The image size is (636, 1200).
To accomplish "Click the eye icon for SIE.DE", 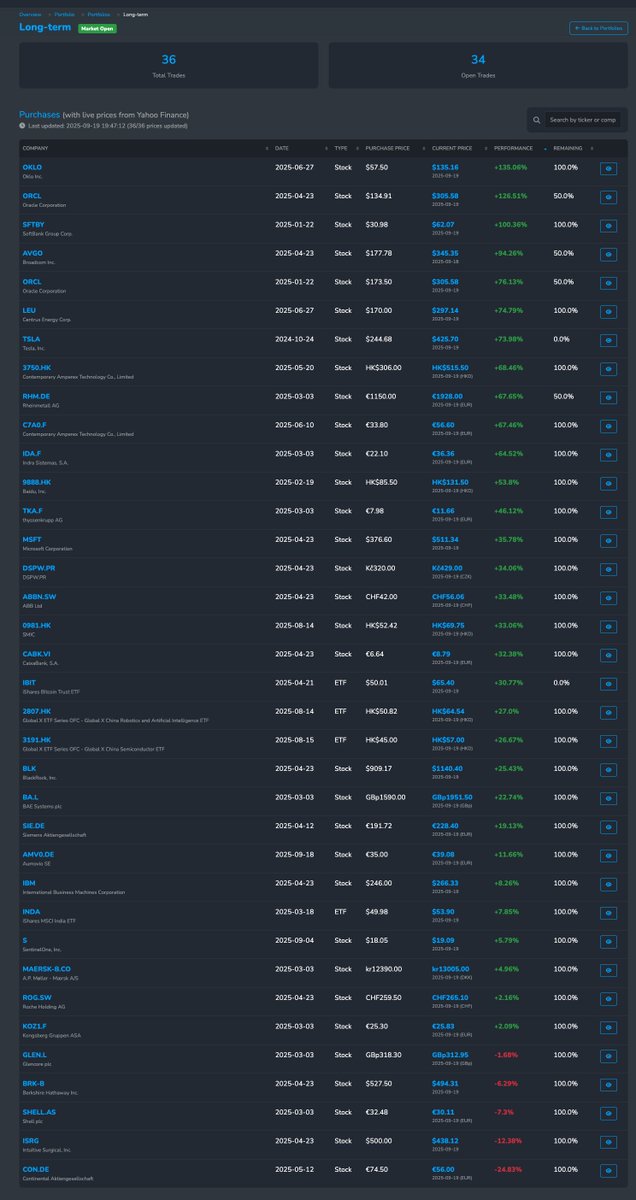I will [x=609, y=829].
